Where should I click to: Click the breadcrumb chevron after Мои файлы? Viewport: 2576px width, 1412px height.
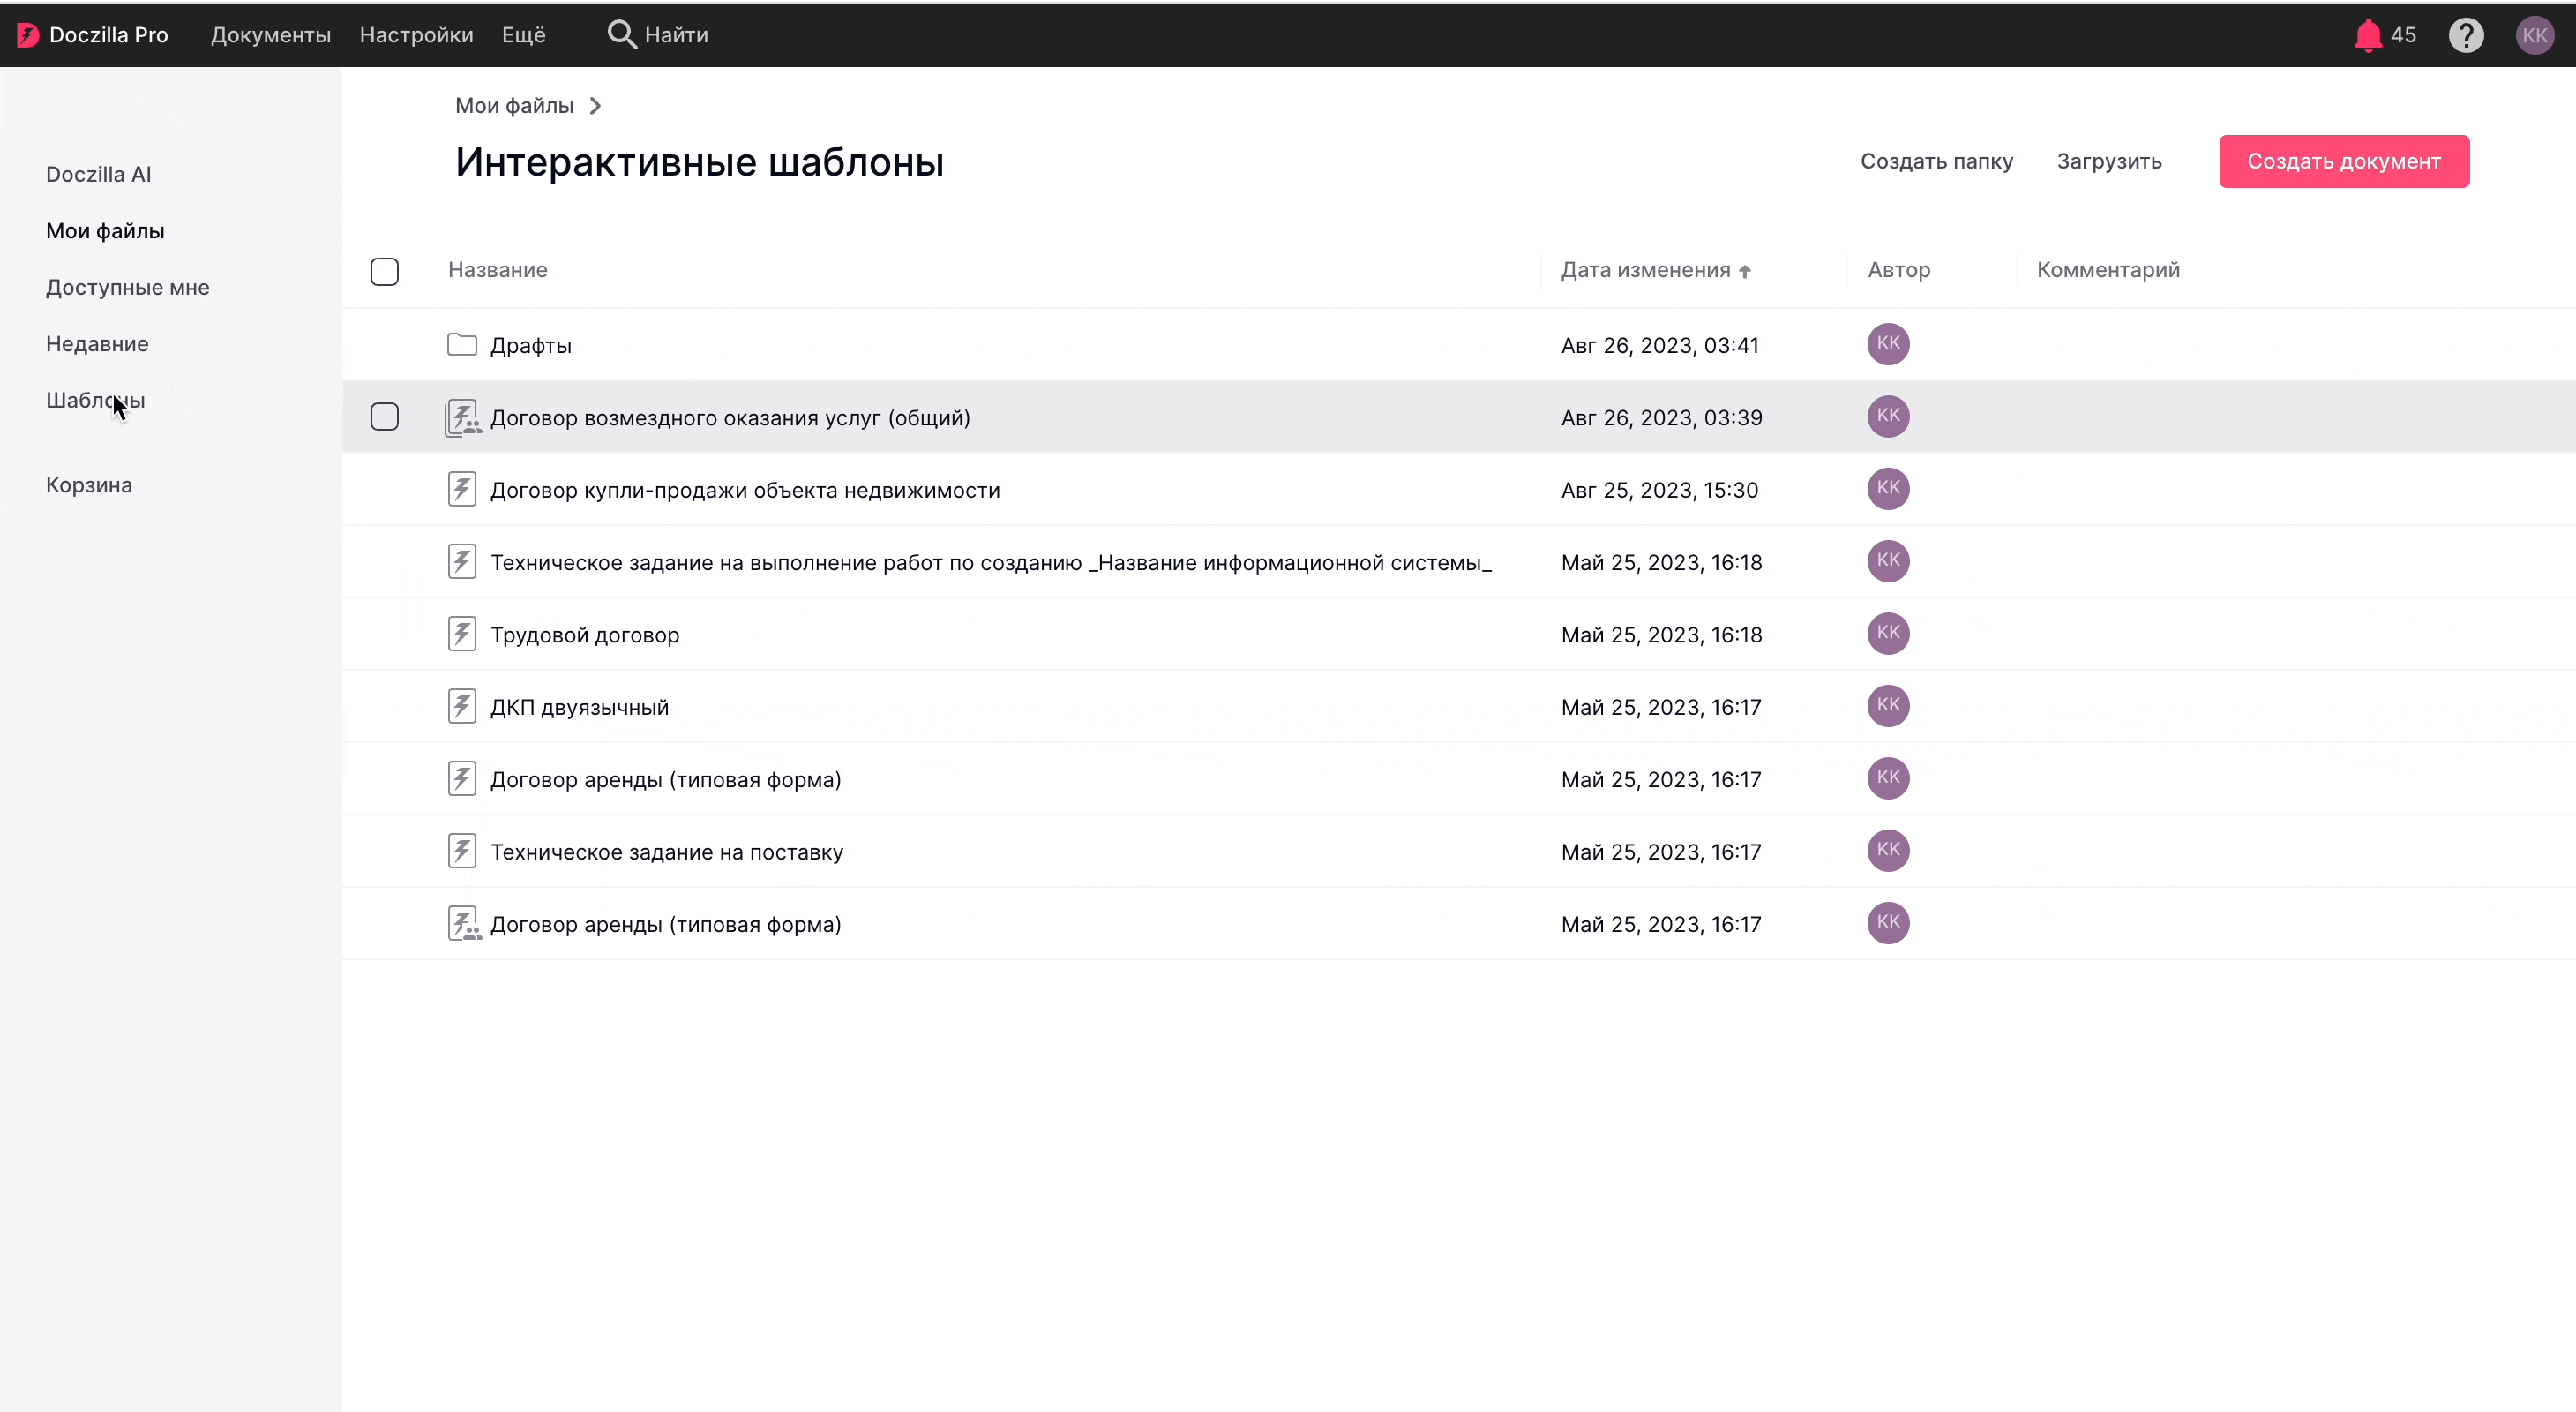click(x=595, y=106)
